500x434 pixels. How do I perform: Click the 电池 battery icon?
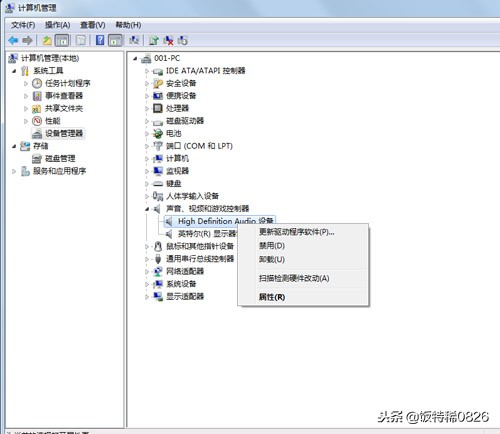(158, 134)
